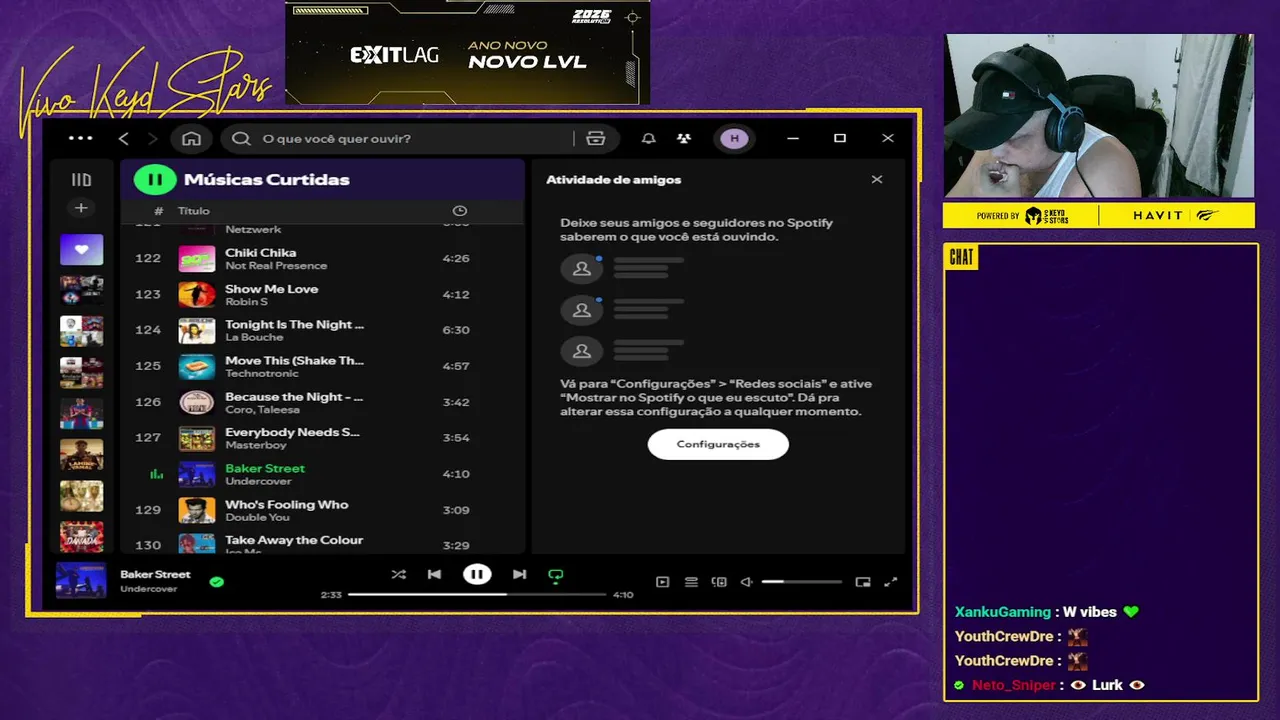This screenshot has width=1280, height=720.
Task: Click the streamer webcam feed
Action: pyautogui.click(x=1099, y=116)
